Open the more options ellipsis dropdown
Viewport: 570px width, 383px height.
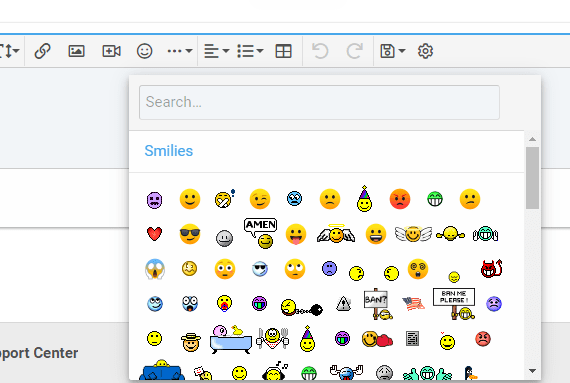(x=180, y=51)
